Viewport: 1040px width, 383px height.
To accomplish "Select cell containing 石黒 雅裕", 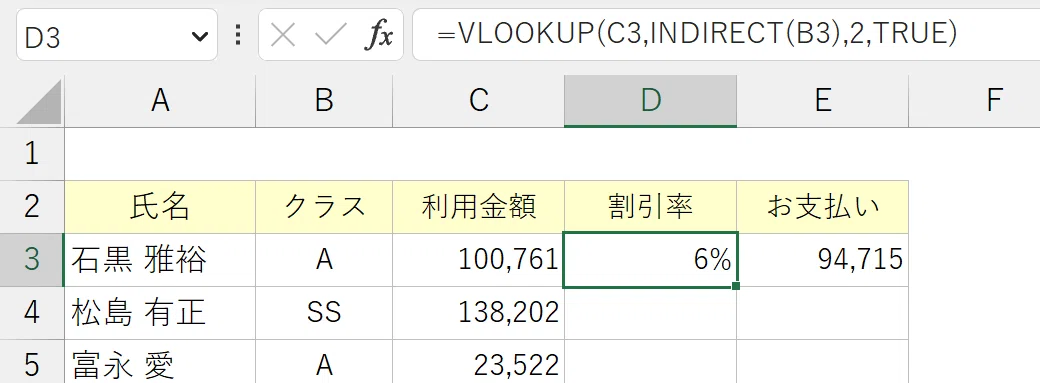I will (160, 260).
